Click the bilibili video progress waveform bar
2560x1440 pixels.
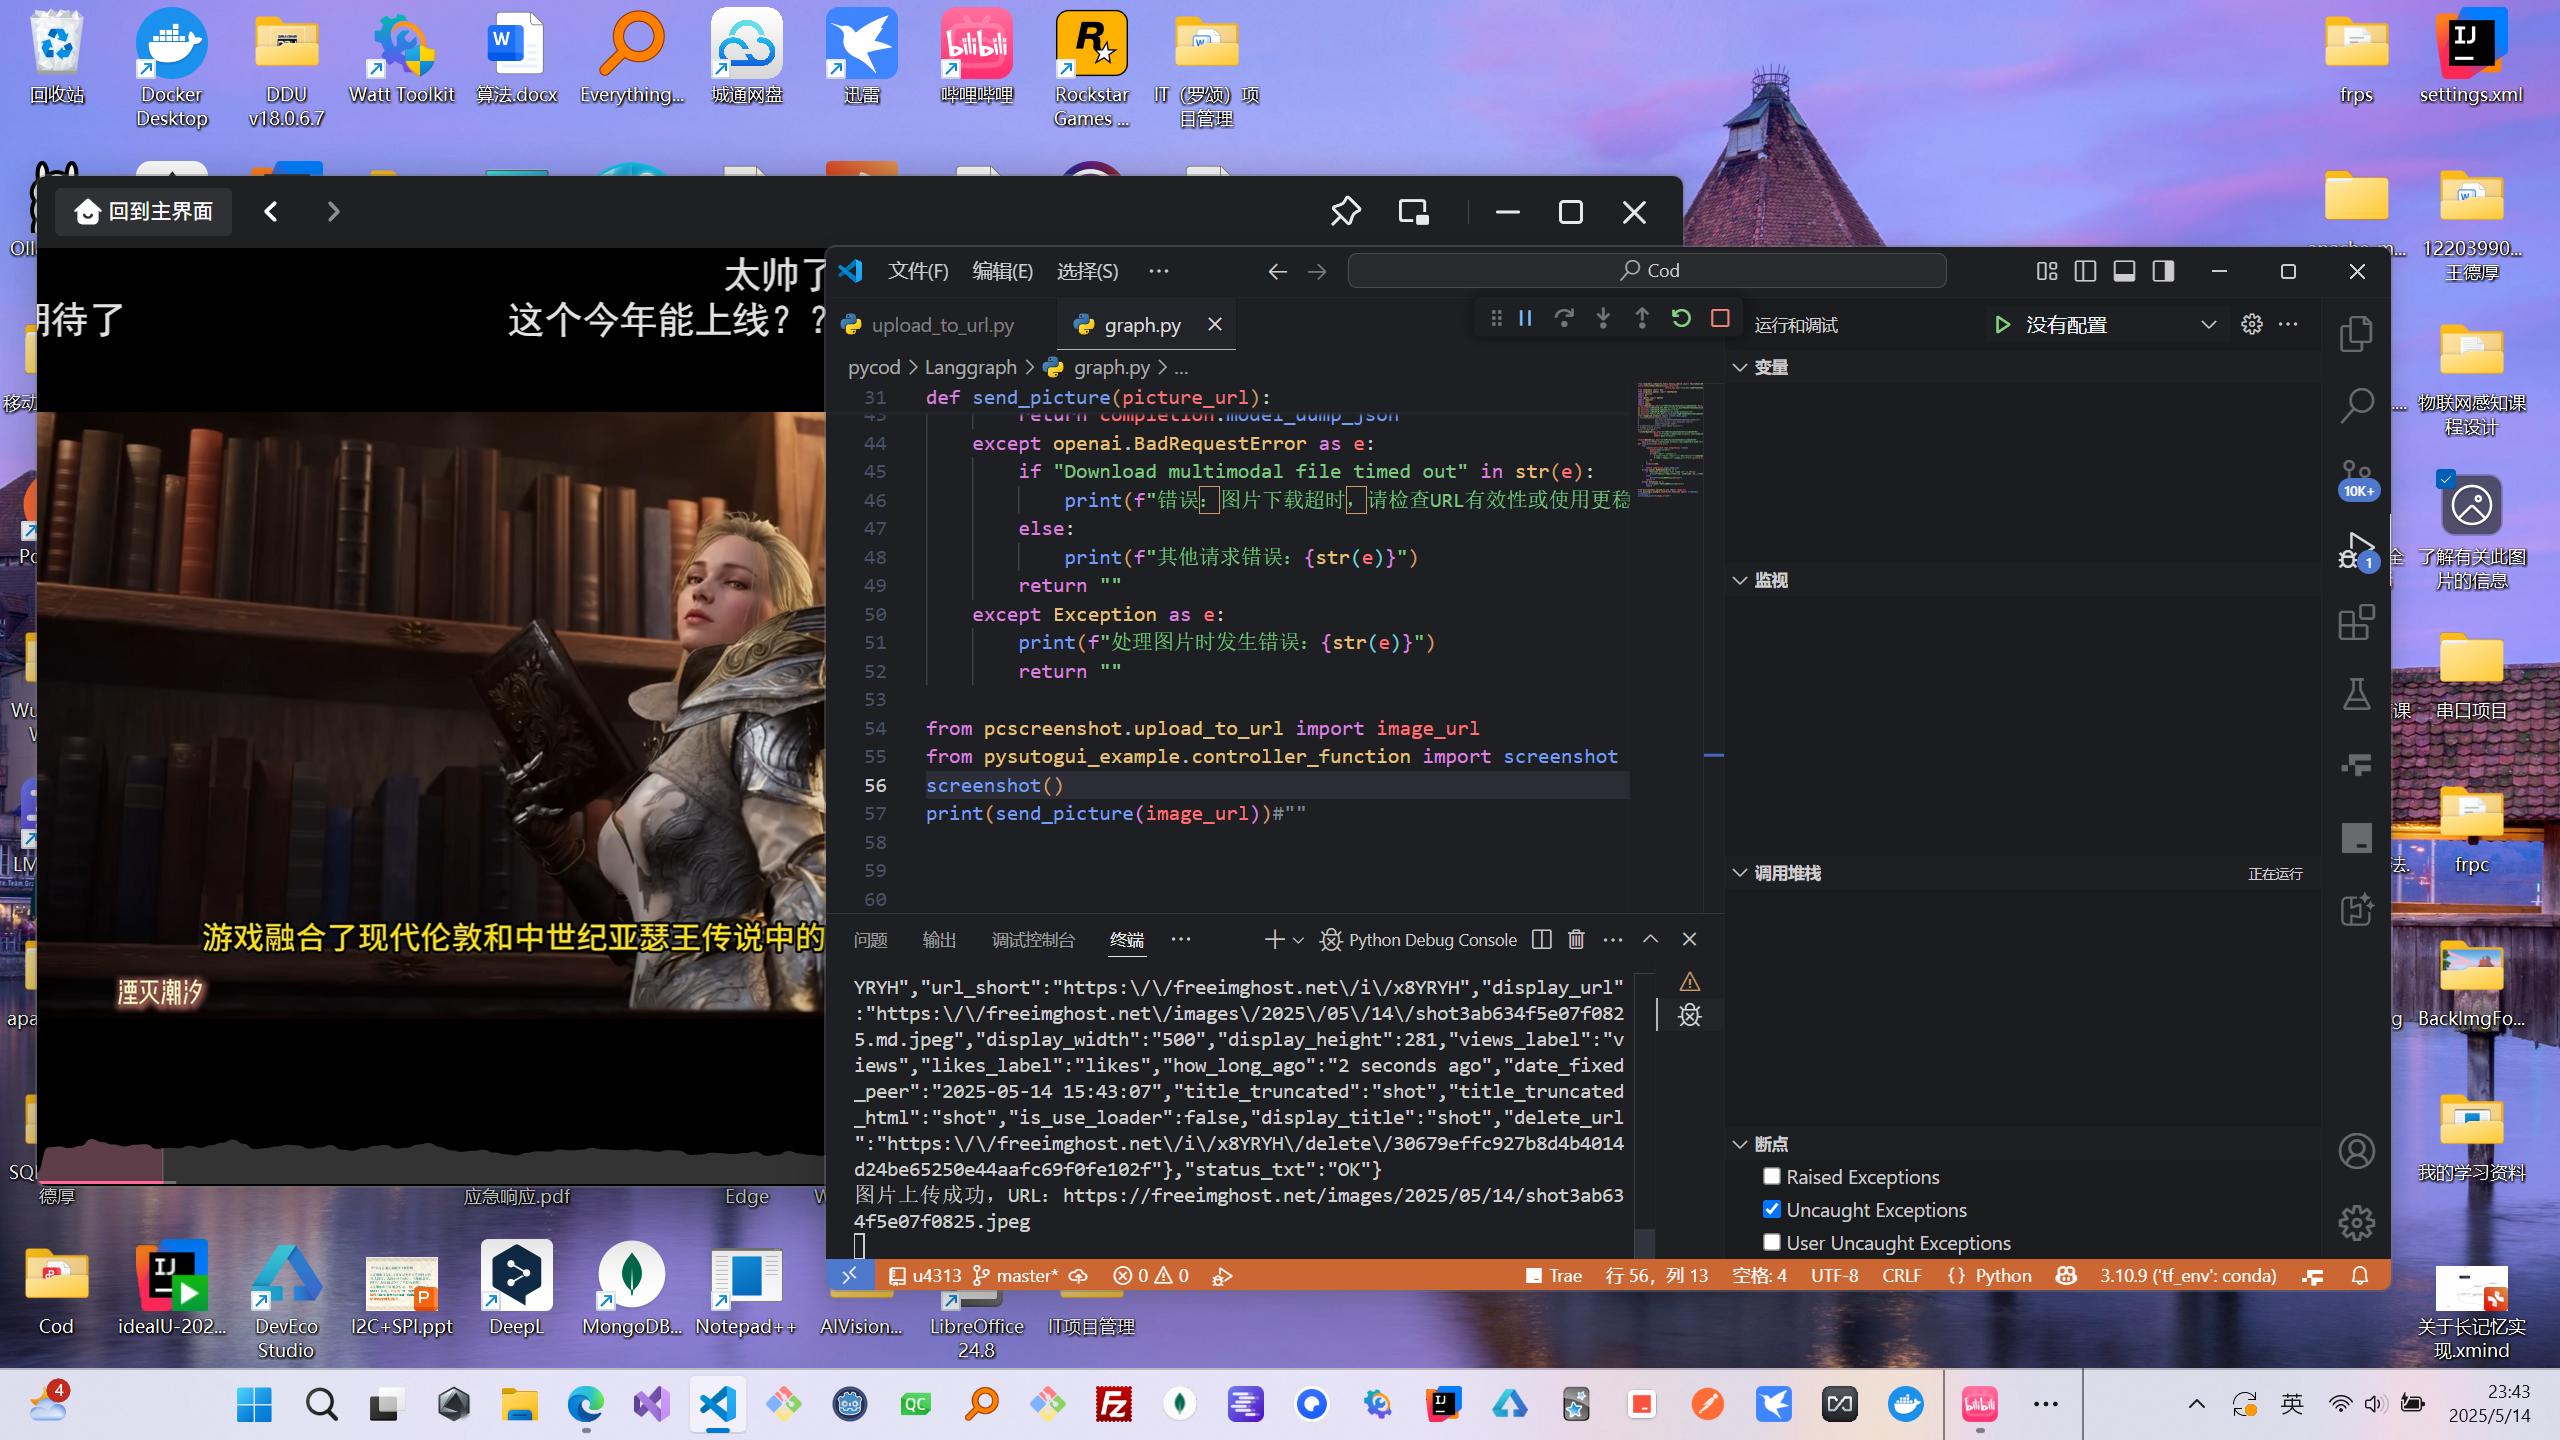click(x=431, y=1162)
